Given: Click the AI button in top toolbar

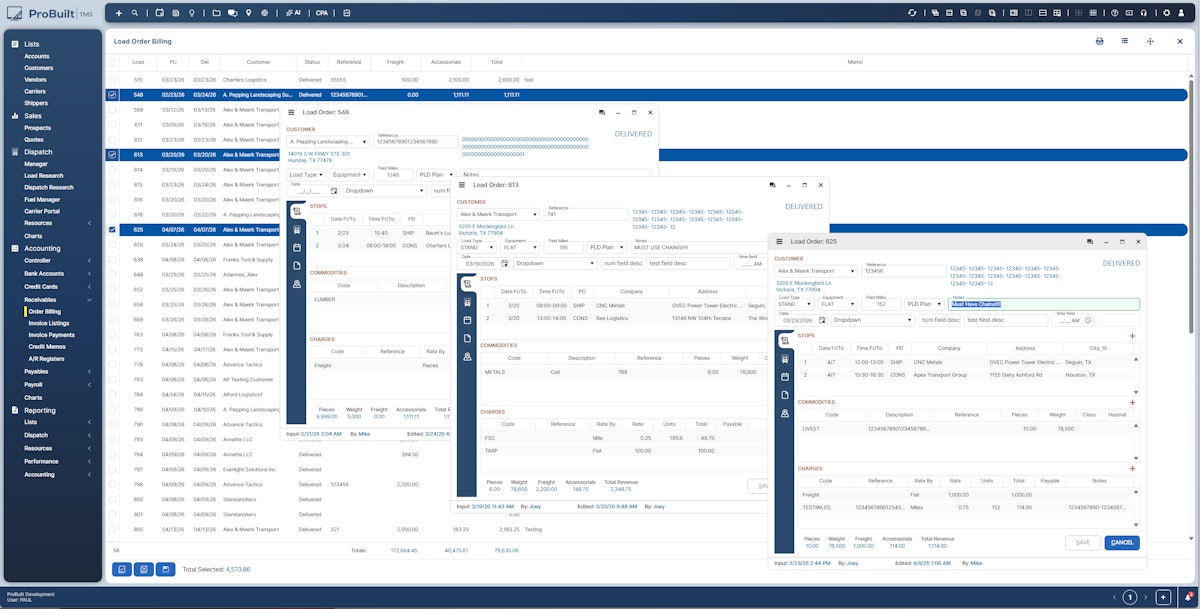Looking at the screenshot, I should (x=292, y=13).
